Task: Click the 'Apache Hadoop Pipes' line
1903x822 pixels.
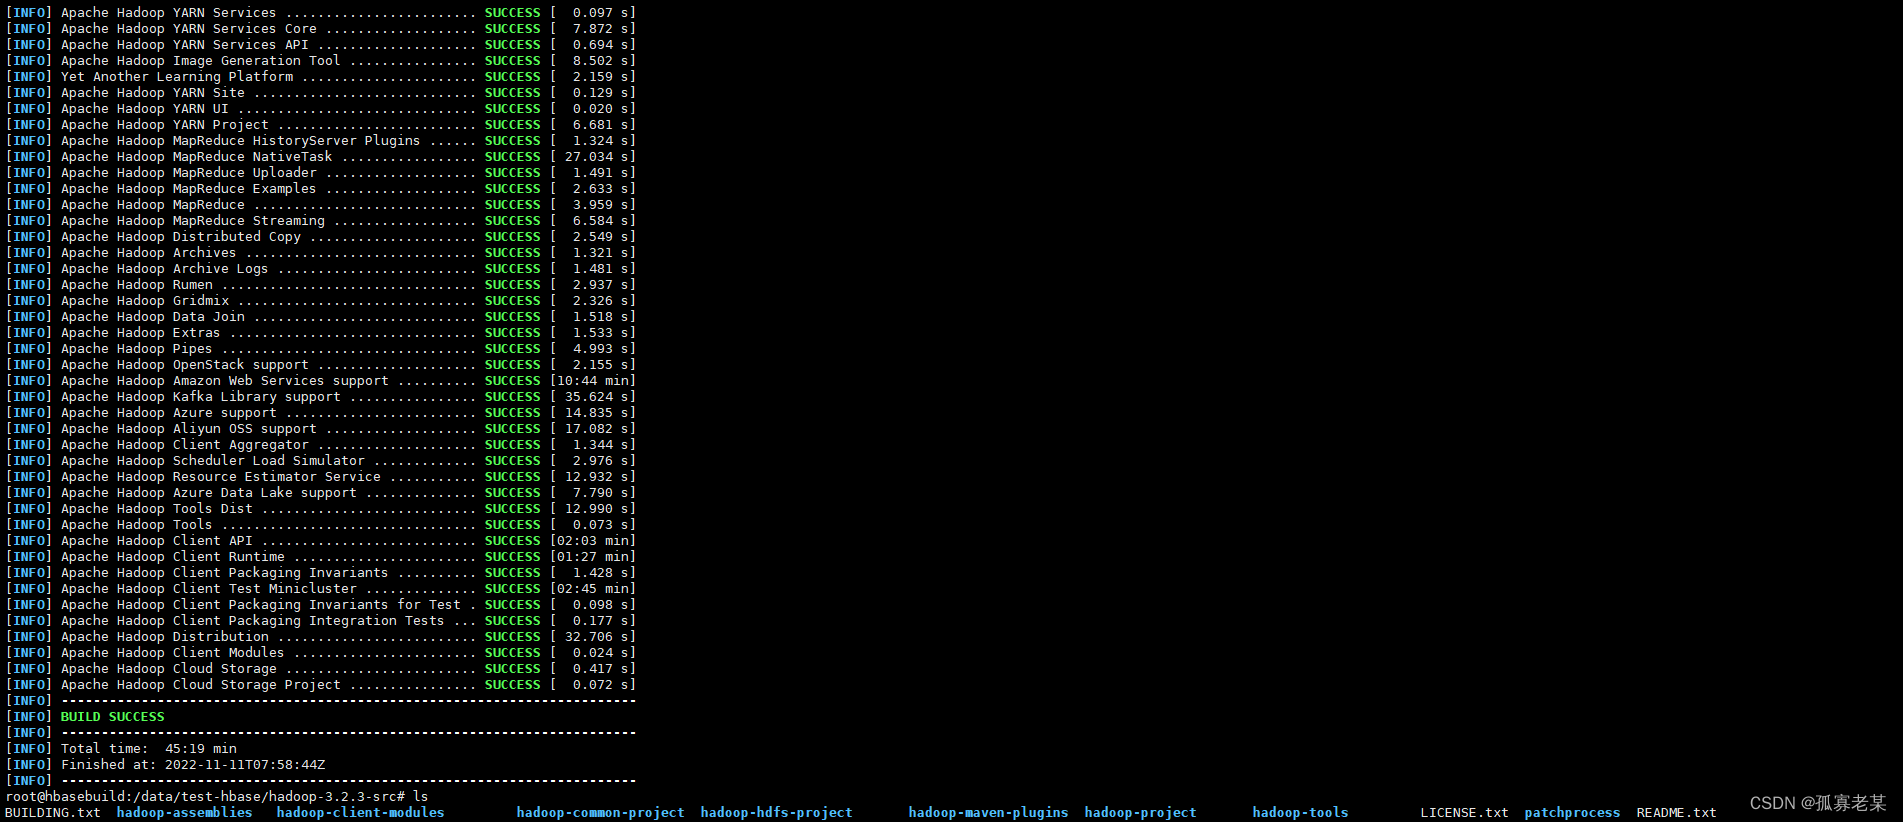Action: tap(321, 349)
